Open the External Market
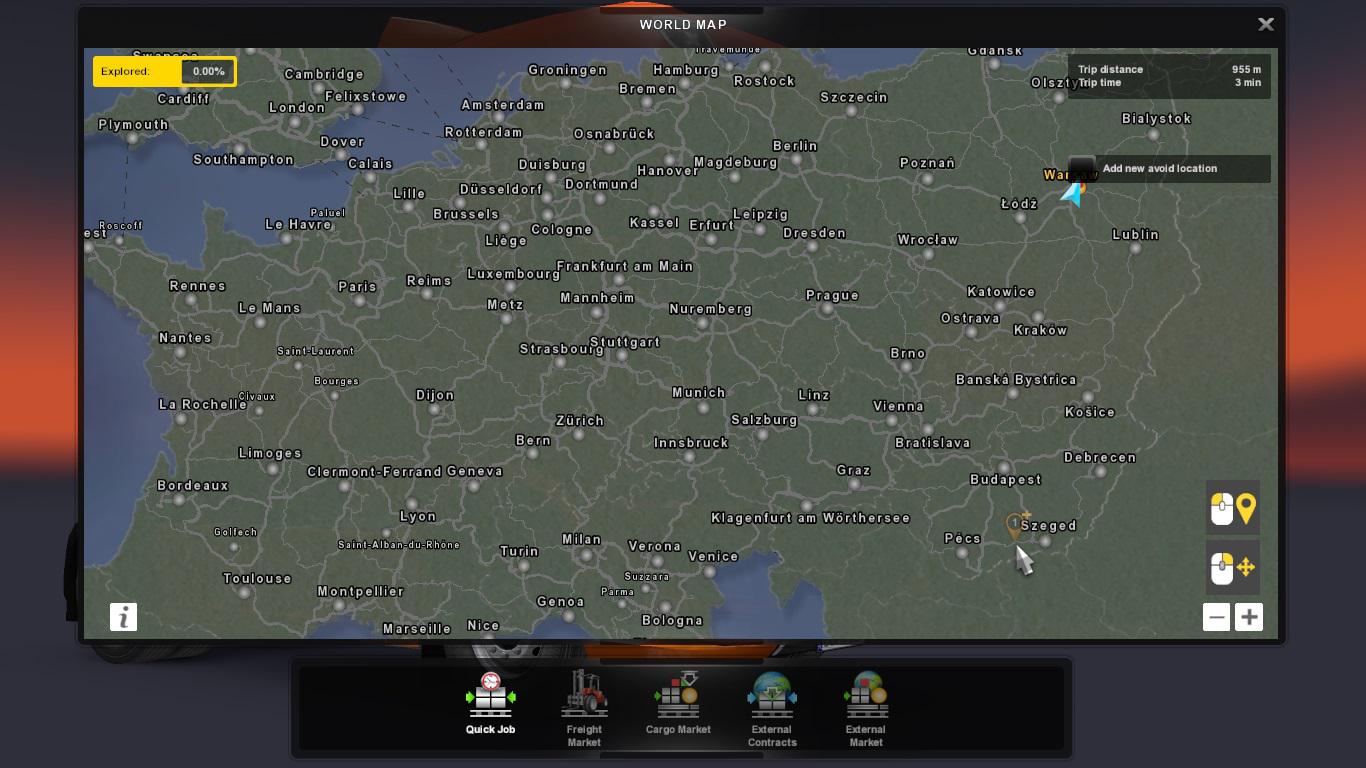 click(866, 708)
